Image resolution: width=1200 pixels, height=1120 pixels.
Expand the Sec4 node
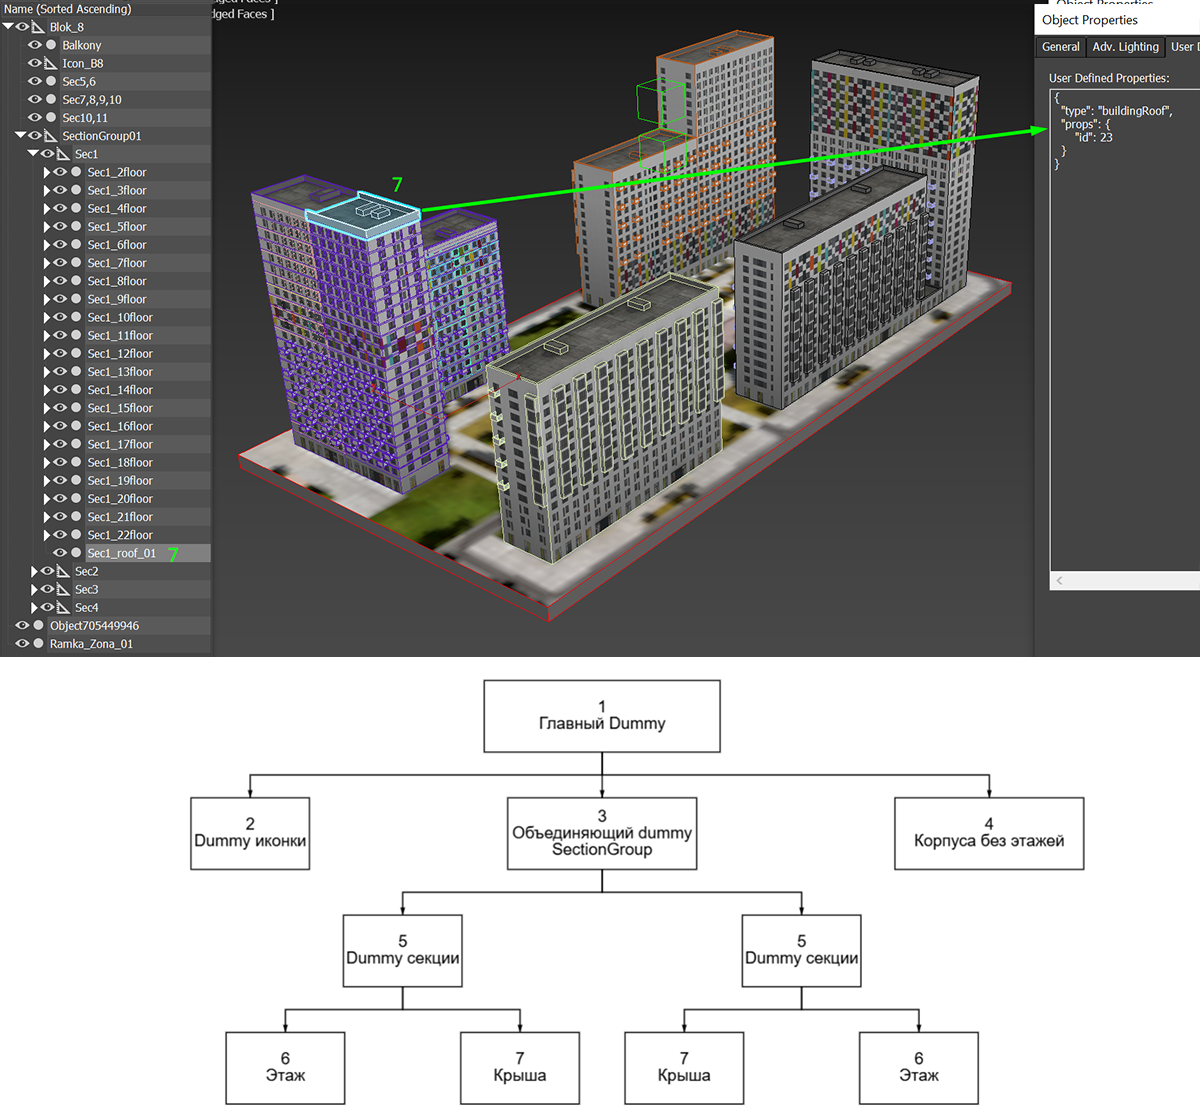(34, 607)
